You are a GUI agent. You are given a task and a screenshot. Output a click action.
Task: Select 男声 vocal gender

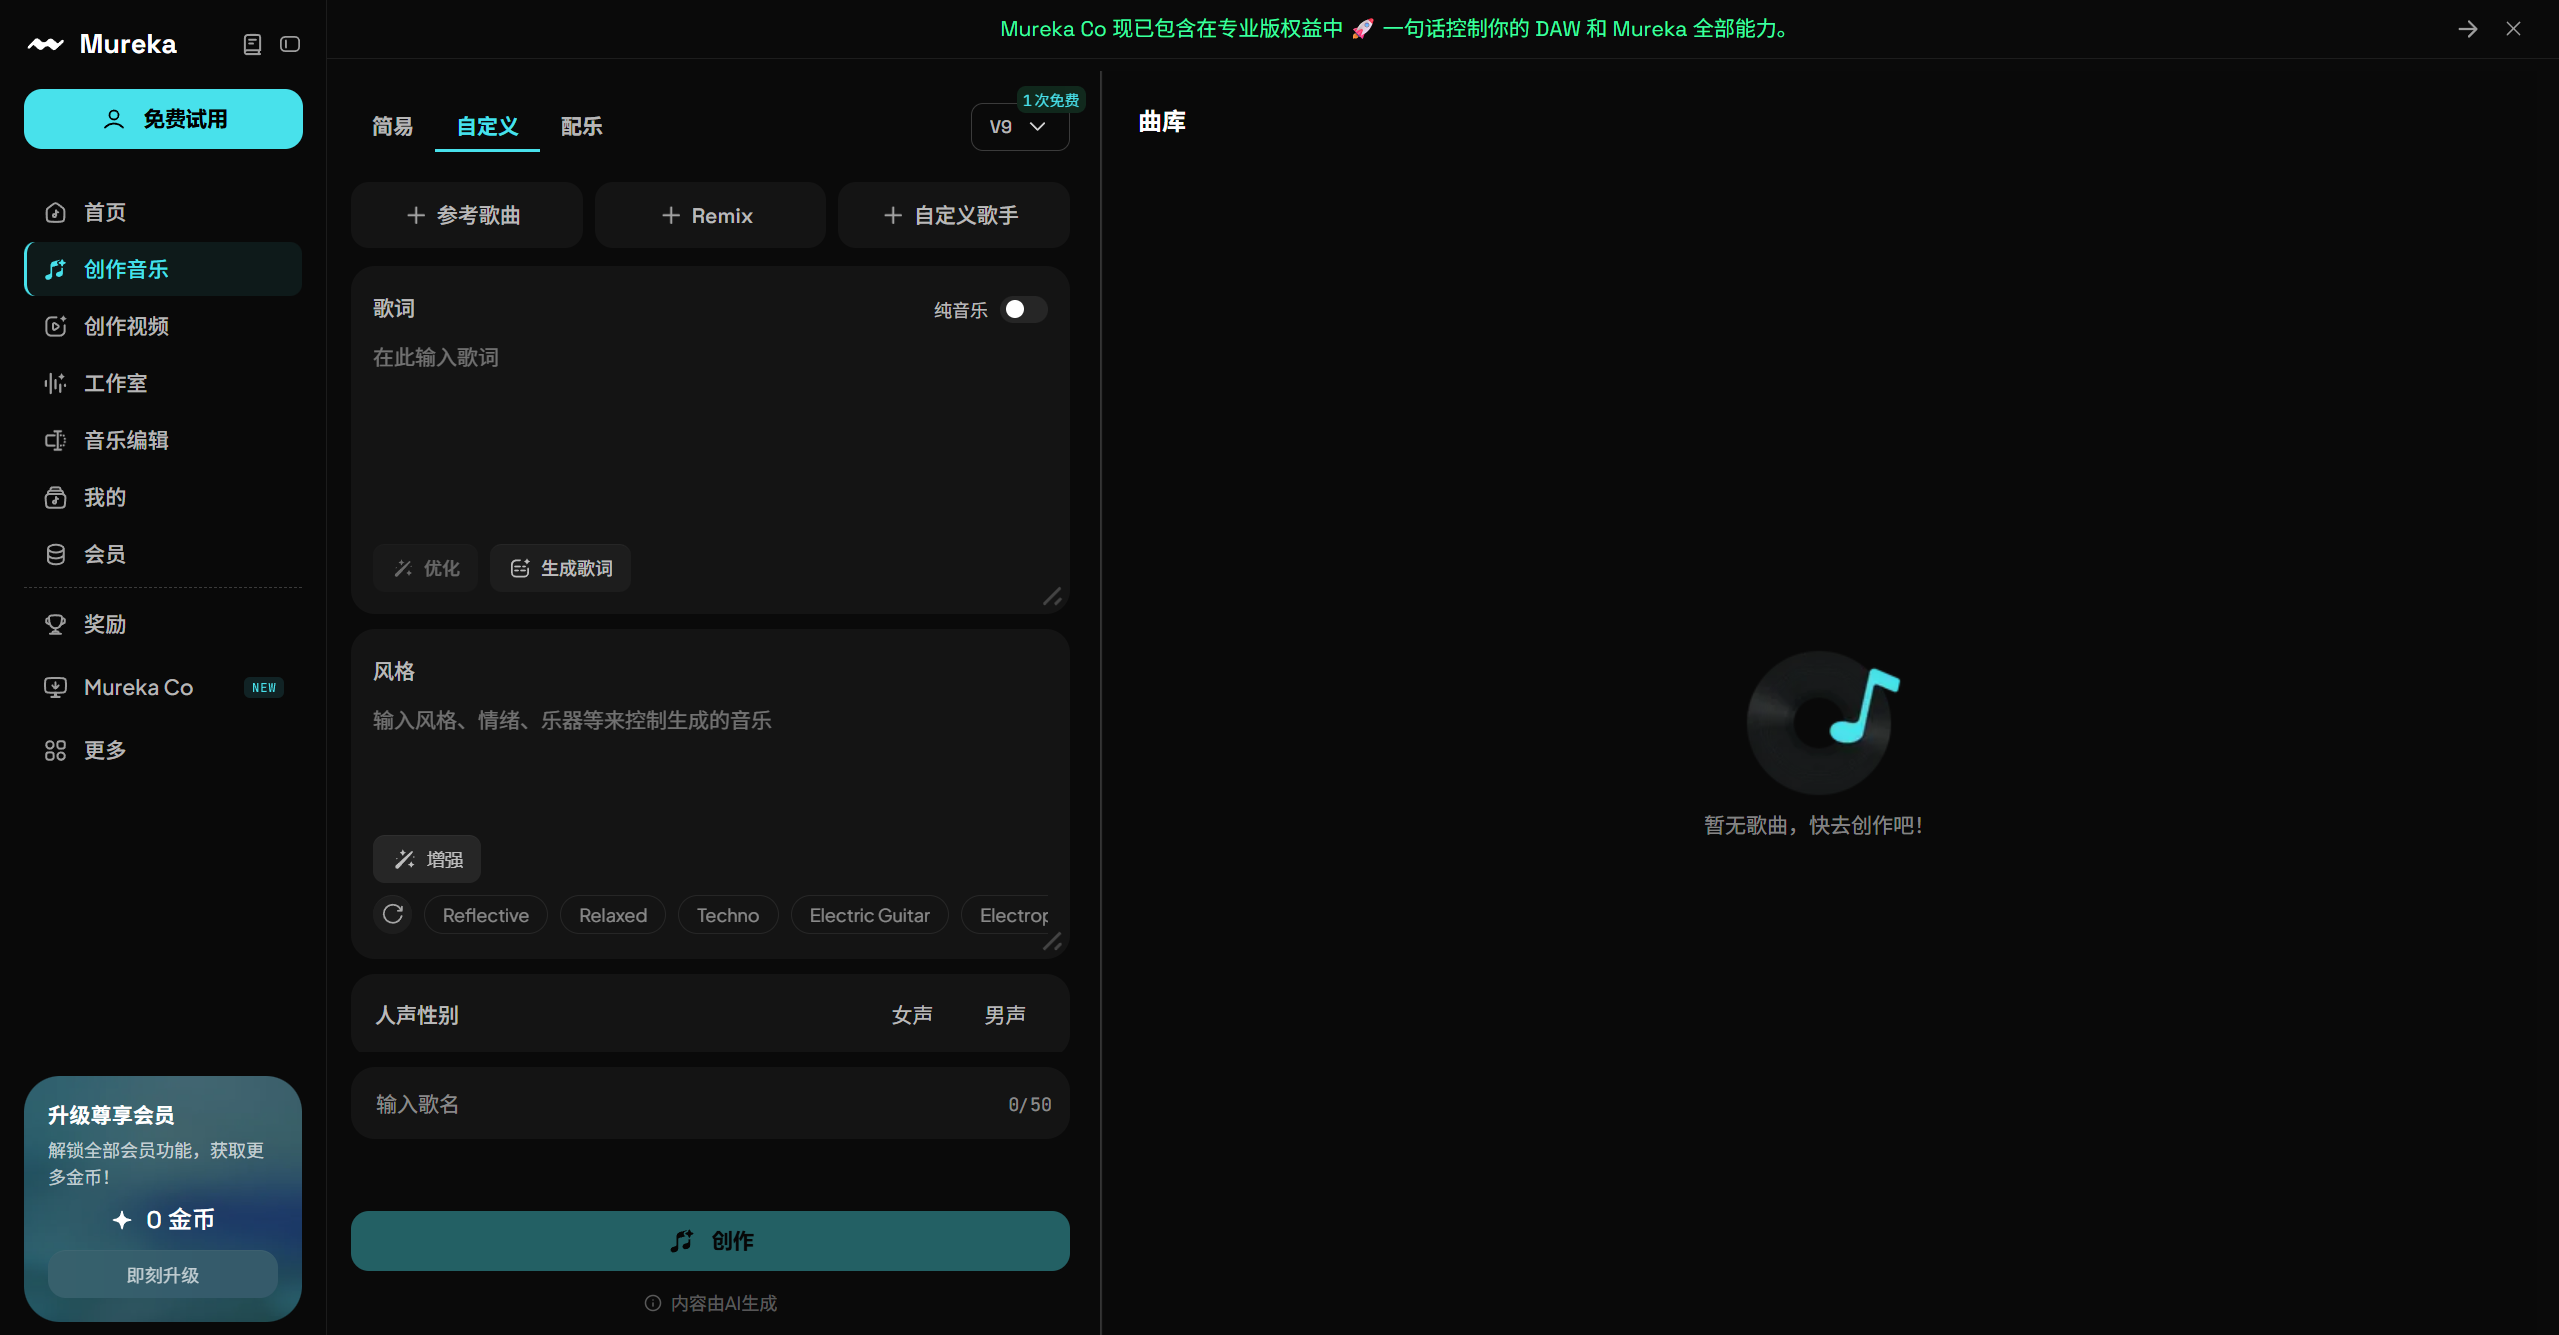[x=1005, y=1015]
